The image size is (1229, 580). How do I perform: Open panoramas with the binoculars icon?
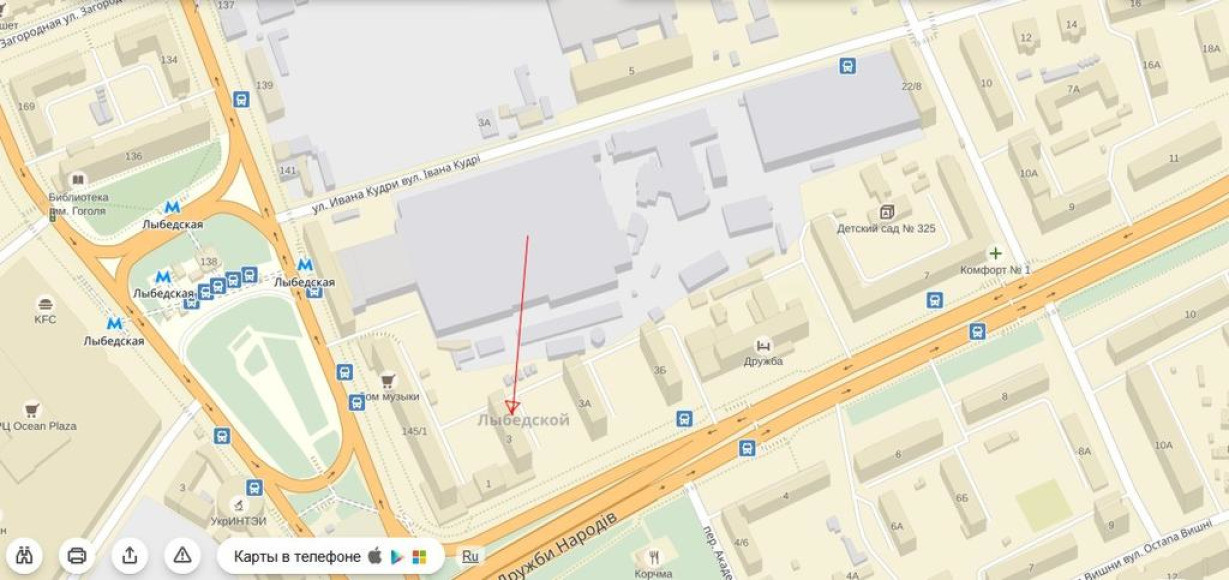(x=27, y=555)
